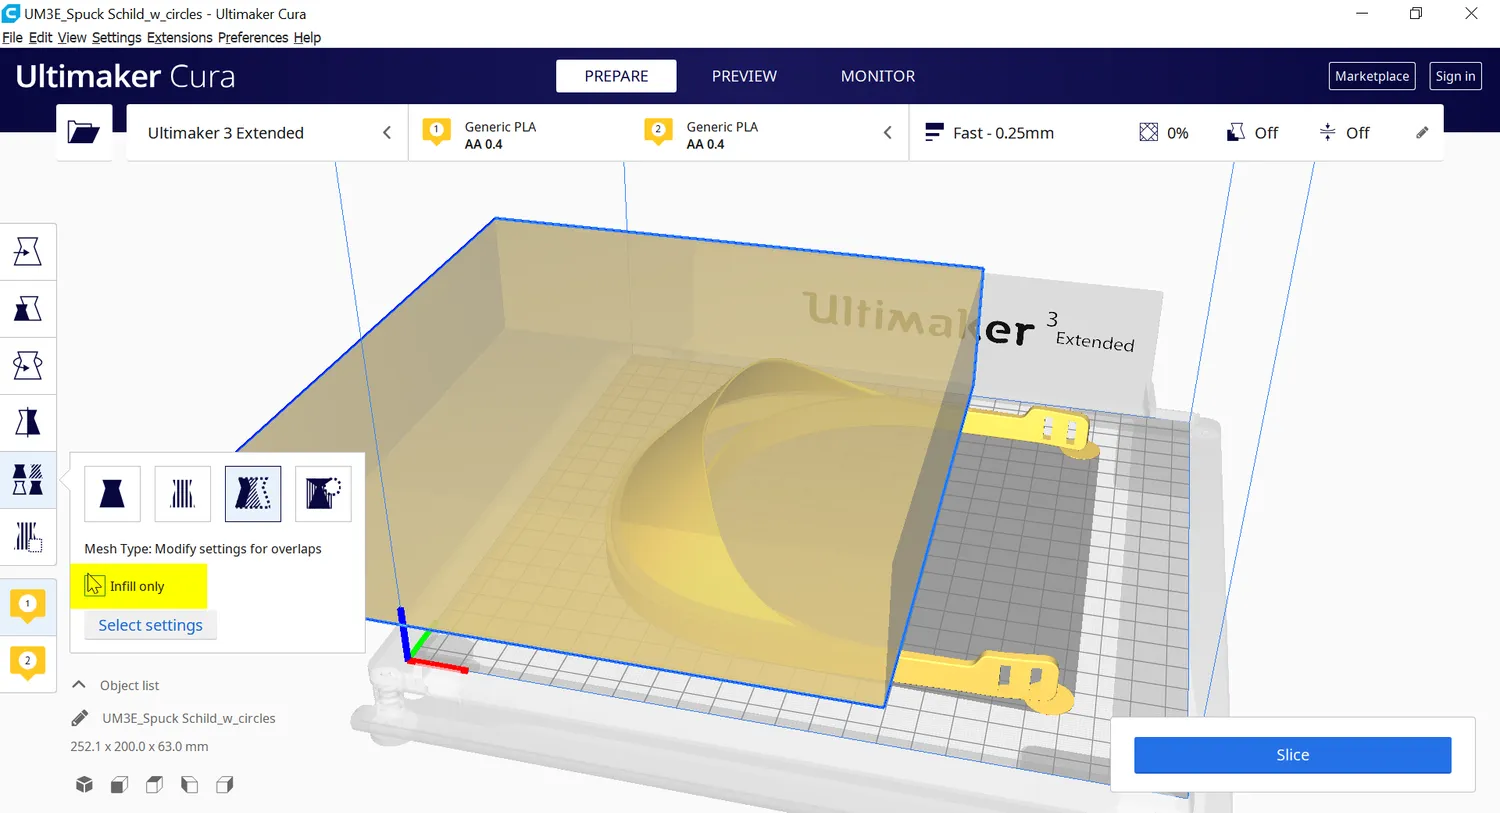This screenshot has width=1500, height=813.
Task: Select the Move tool in left toolbar
Action: tap(28, 251)
